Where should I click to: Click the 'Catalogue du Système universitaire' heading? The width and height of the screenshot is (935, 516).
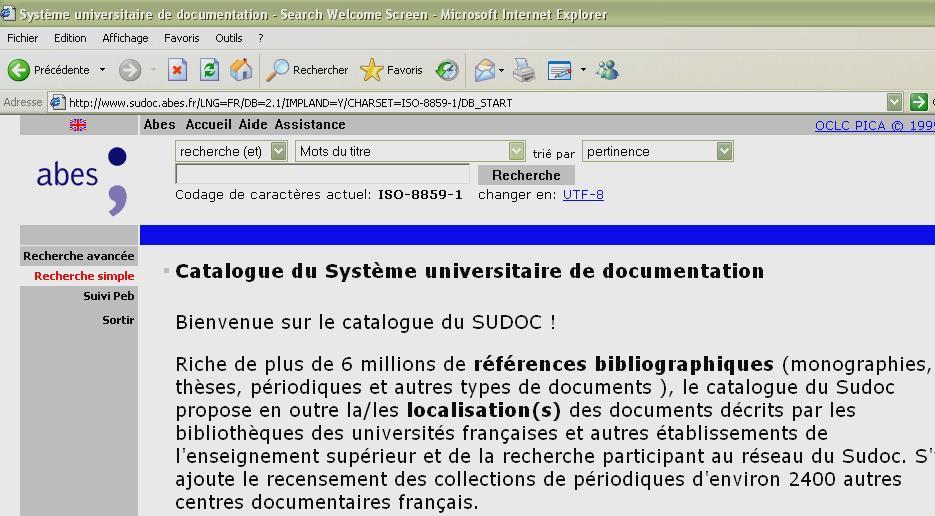tap(470, 271)
